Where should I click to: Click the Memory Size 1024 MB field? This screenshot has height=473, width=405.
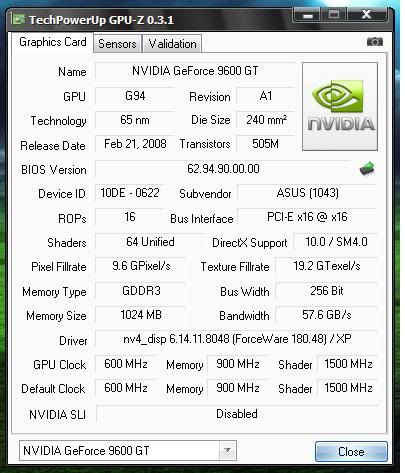pyautogui.click(x=141, y=315)
